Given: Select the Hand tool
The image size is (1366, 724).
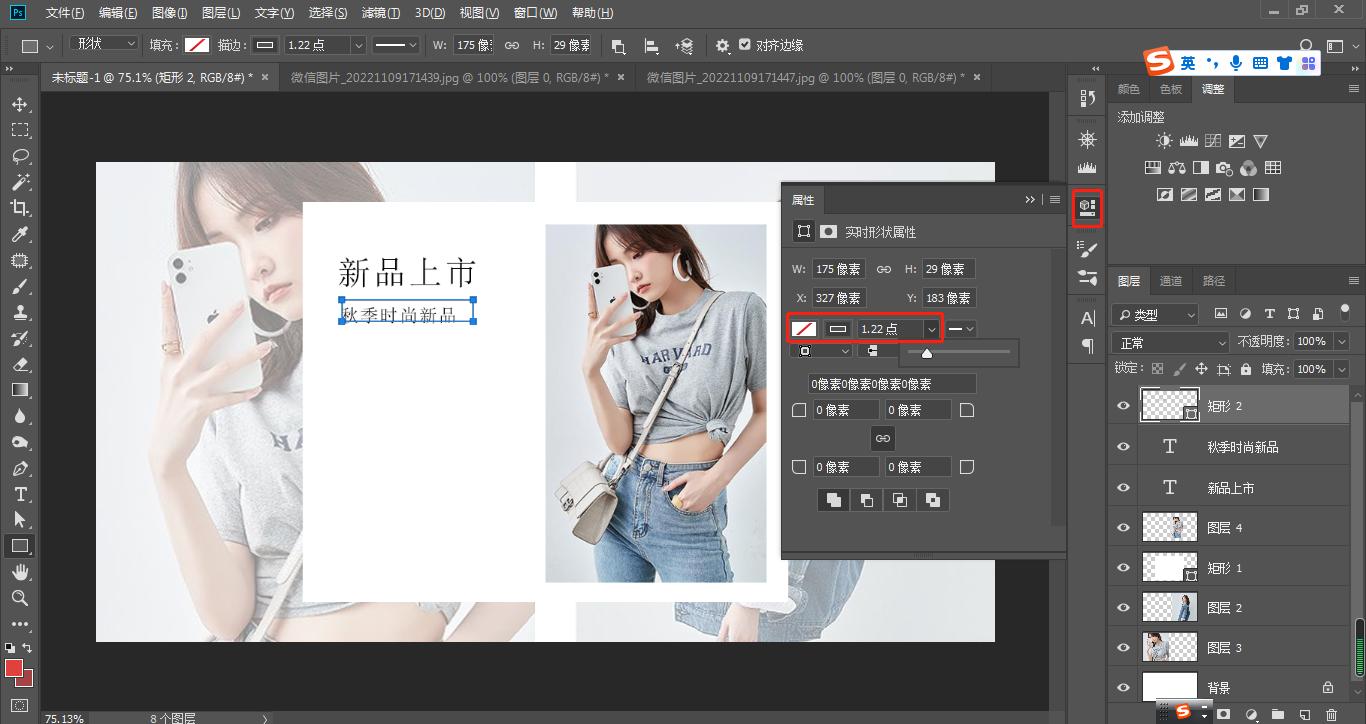Looking at the screenshot, I should (x=20, y=571).
